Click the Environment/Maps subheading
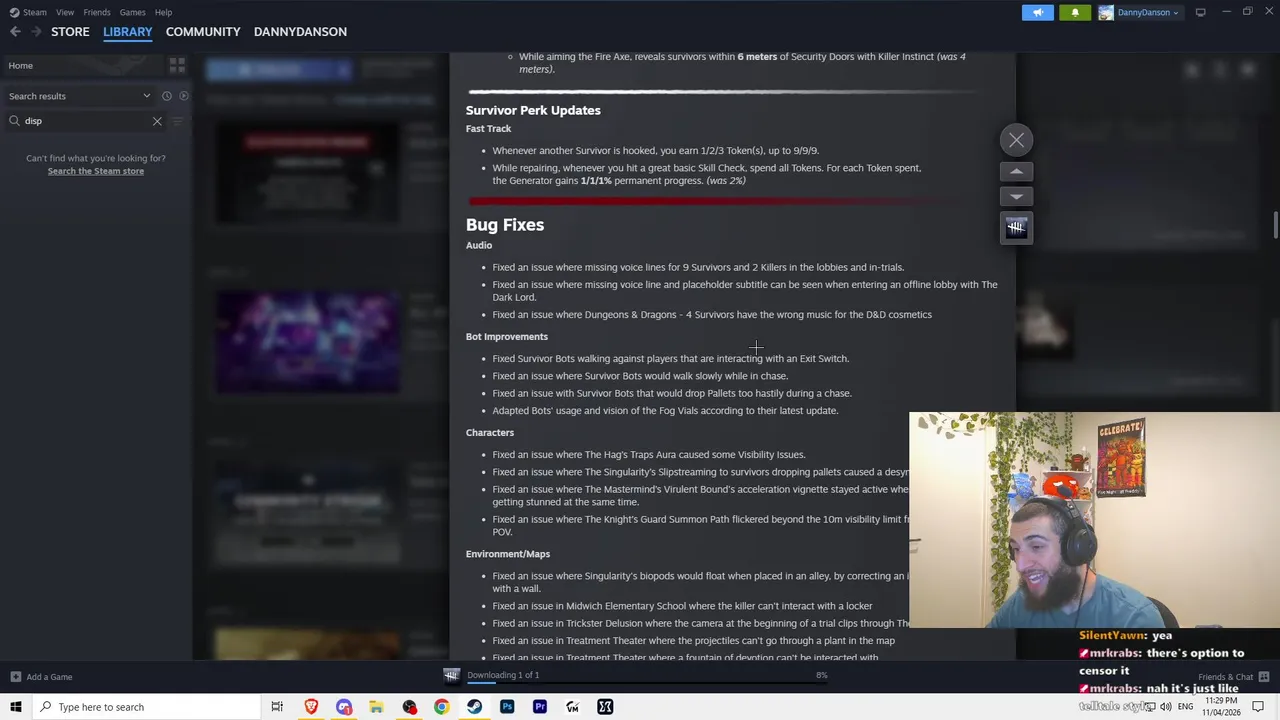The width and height of the screenshot is (1280, 720). [x=508, y=554]
